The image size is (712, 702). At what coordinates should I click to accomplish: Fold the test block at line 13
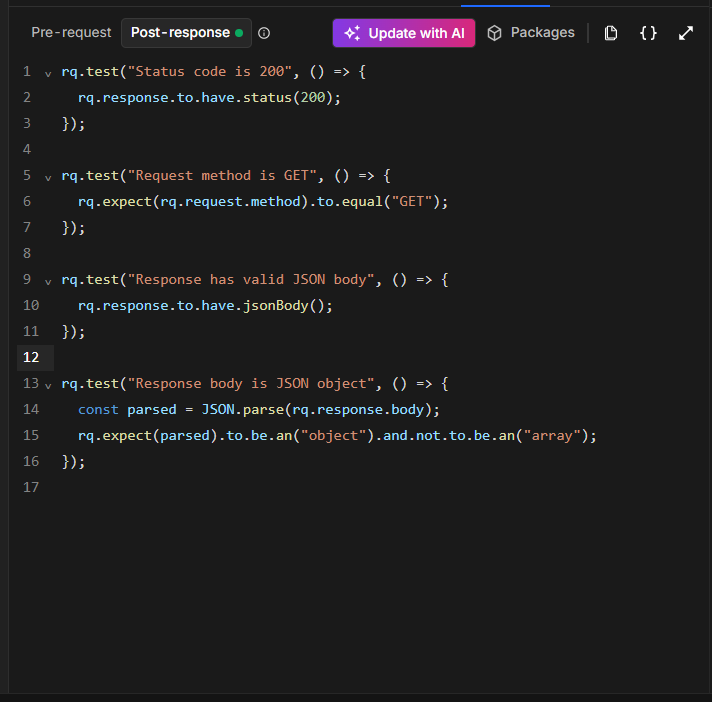pyautogui.click(x=48, y=386)
